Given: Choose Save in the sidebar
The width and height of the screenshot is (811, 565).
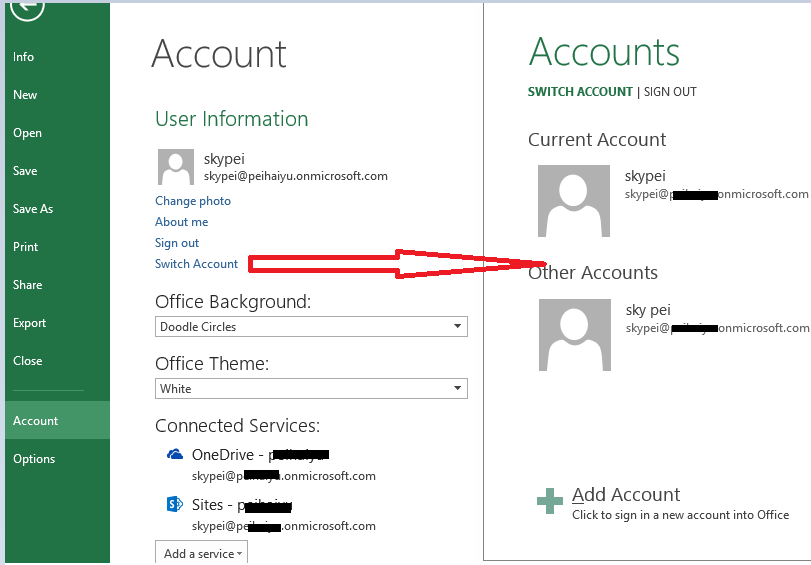Looking at the screenshot, I should point(57,171).
